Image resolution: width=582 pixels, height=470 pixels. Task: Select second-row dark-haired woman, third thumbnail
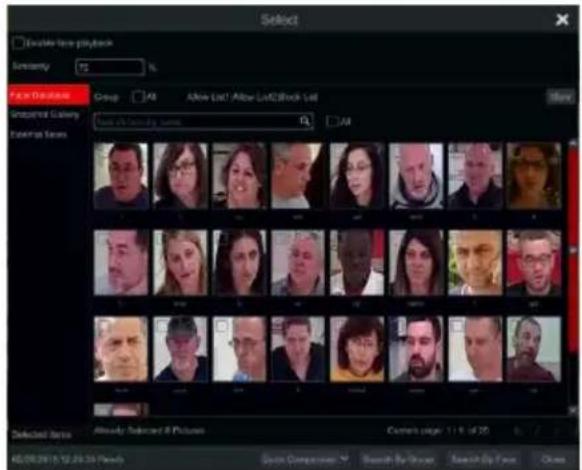[239, 262]
